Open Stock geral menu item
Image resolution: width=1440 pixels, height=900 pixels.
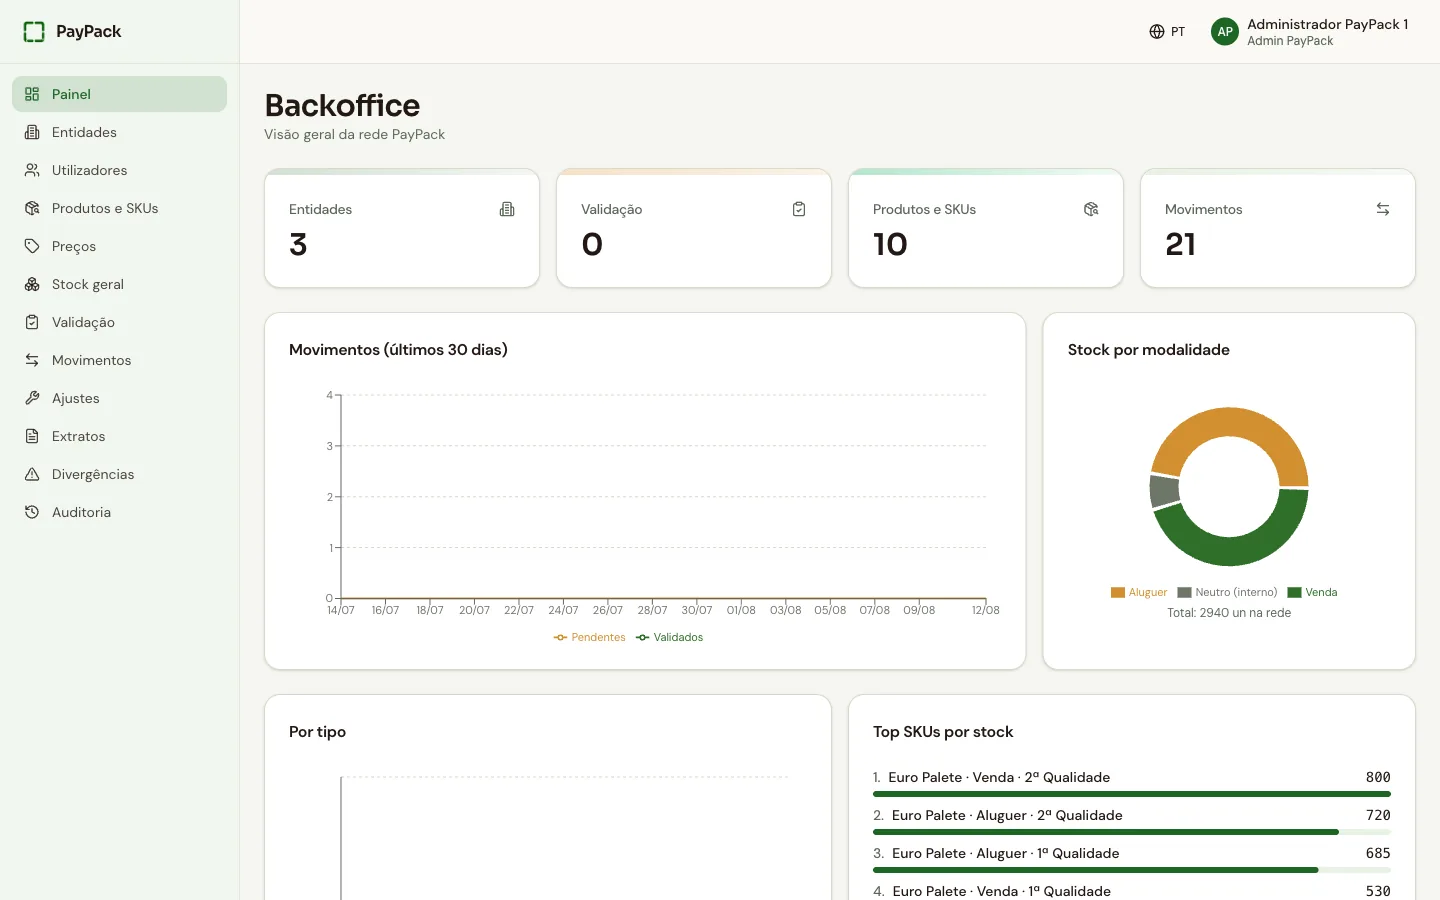[119, 284]
